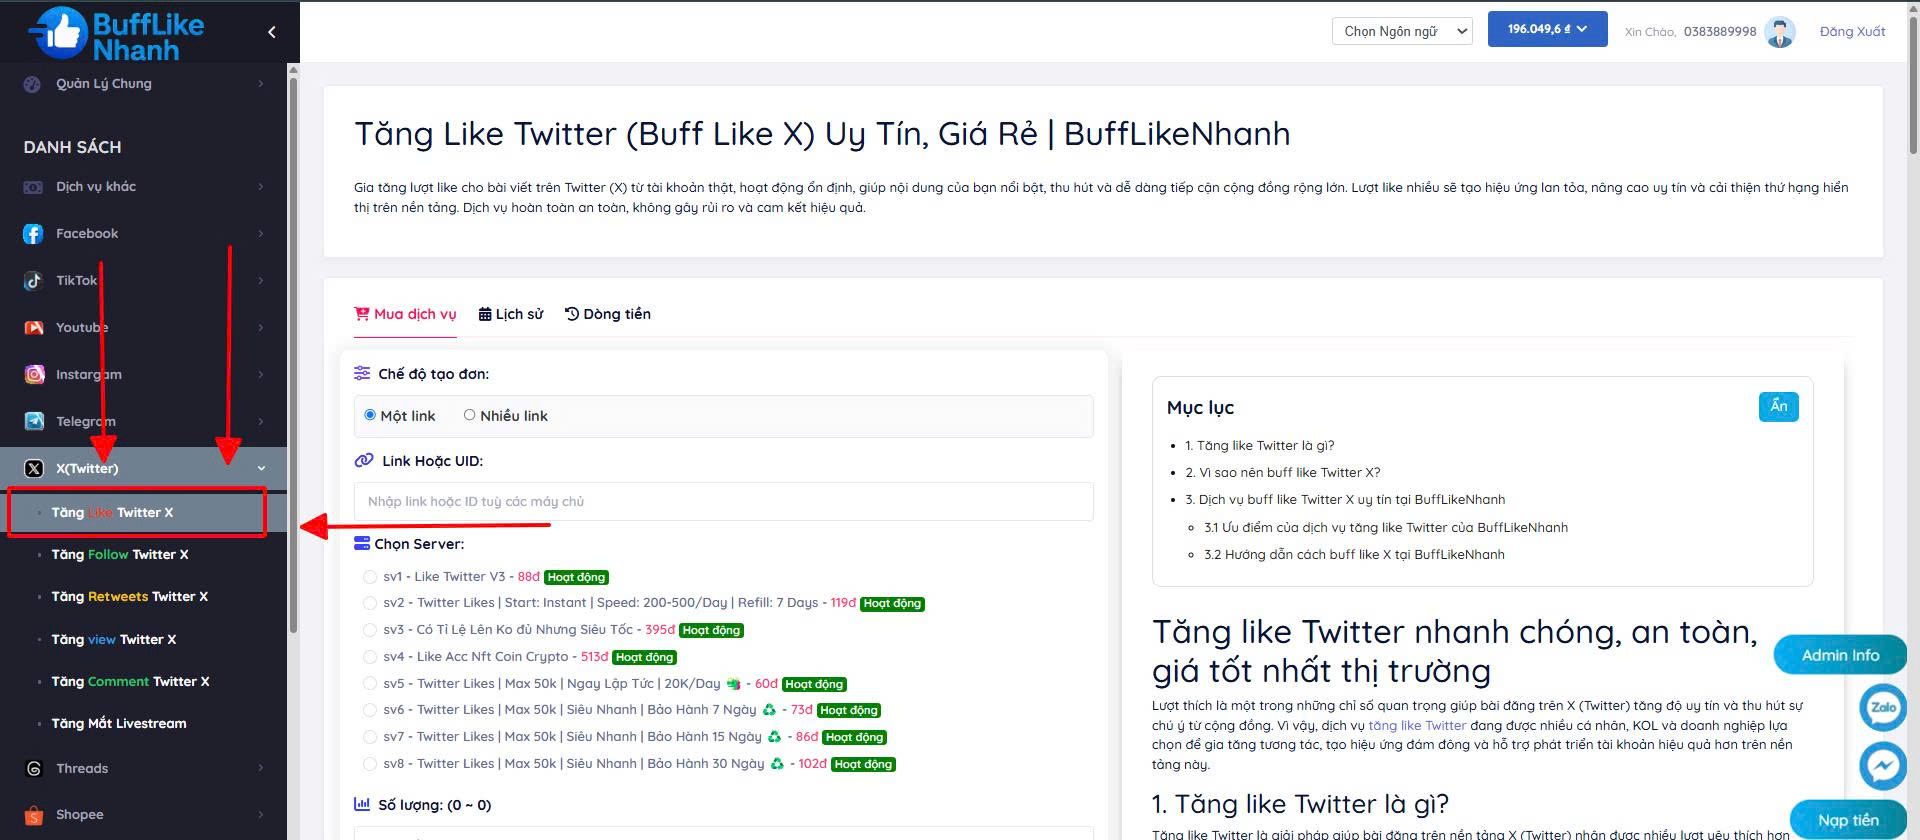This screenshot has height=840, width=1920.
Task: Select server sv3 Siêu Tốc
Action: [x=370, y=630]
